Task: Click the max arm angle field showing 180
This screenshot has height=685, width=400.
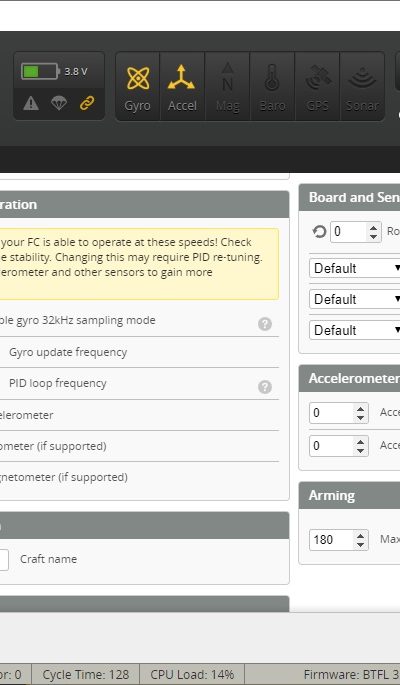Action: click(x=332, y=540)
